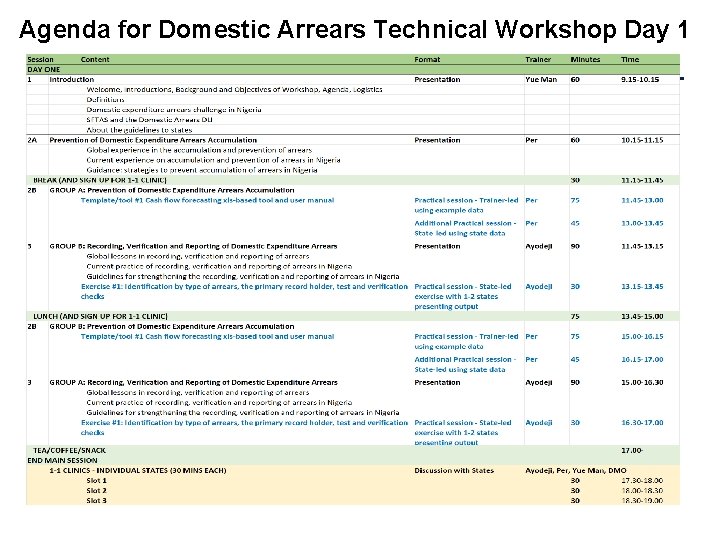Viewport: 720px width, 540px height.
Task: Select the END MAIN SESSION label
Action: pos(62,461)
